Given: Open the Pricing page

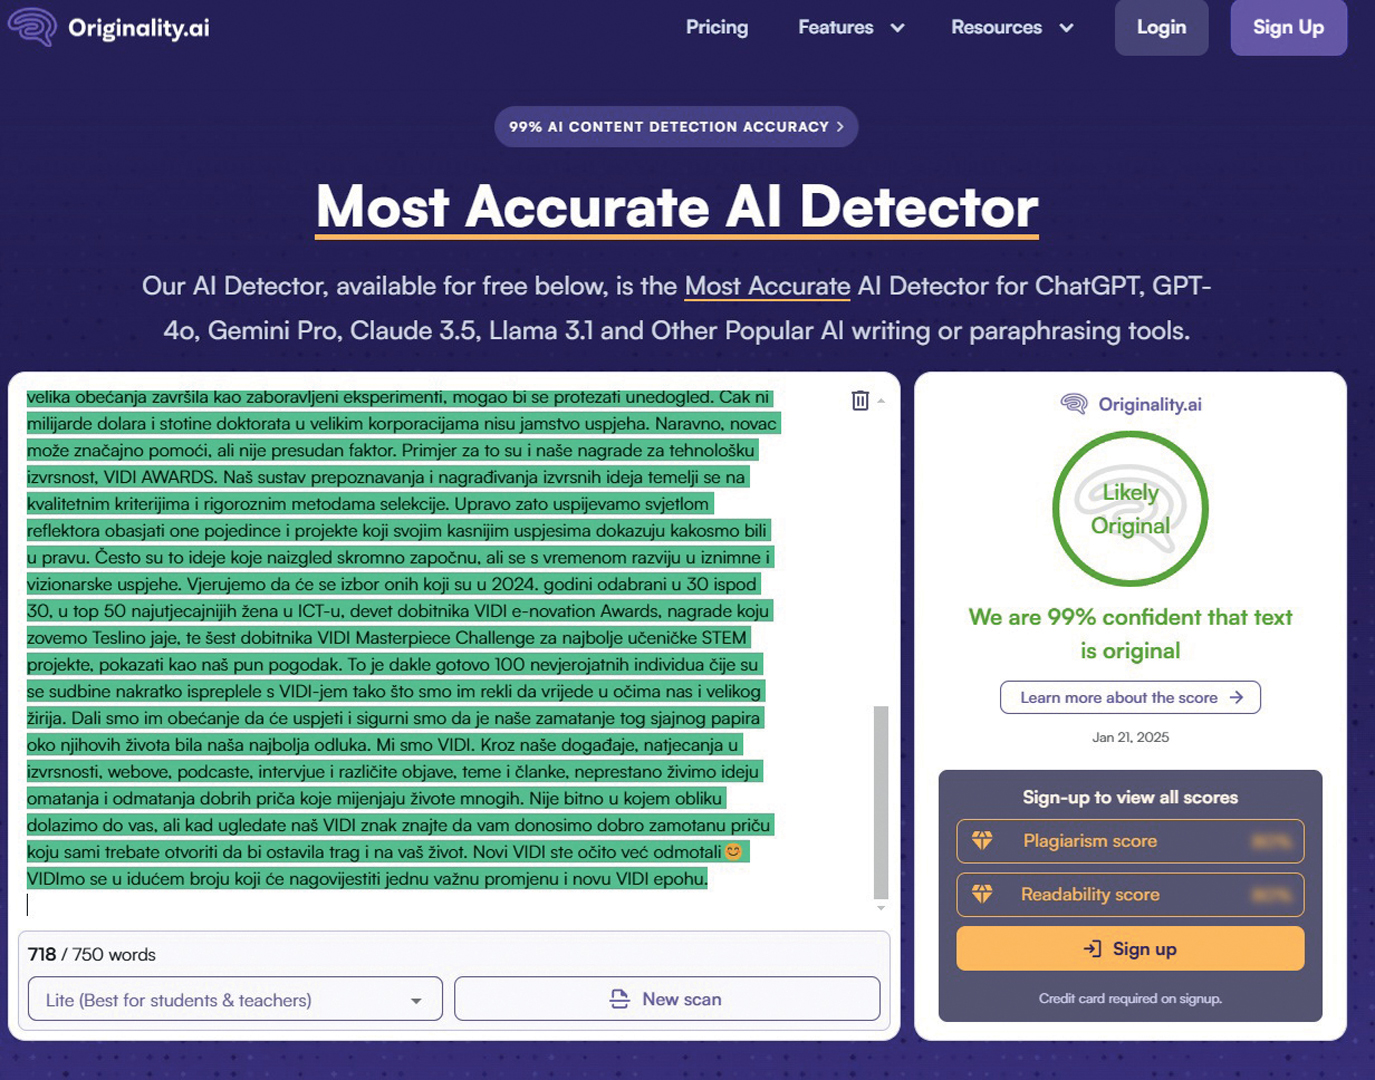Looking at the screenshot, I should (x=716, y=27).
